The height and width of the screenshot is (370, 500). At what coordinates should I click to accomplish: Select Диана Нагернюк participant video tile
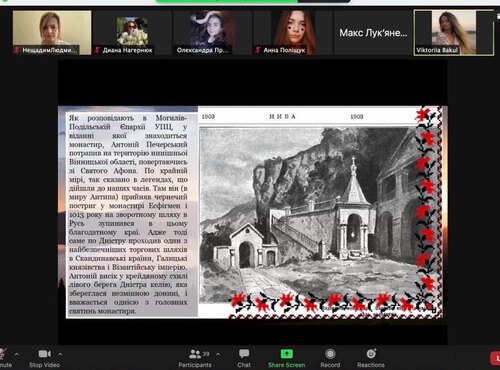coord(132,32)
